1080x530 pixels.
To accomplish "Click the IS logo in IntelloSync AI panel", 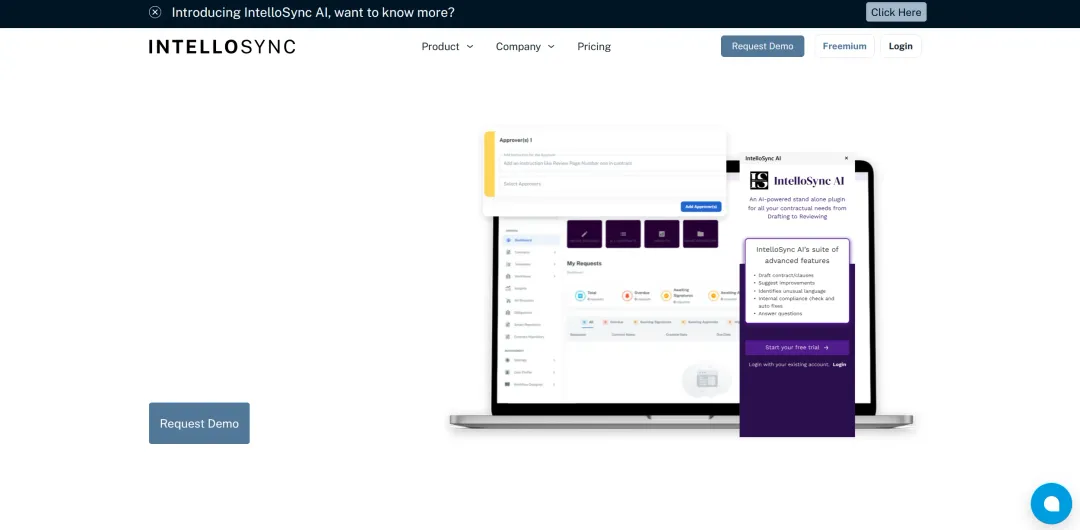I will [x=759, y=181].
